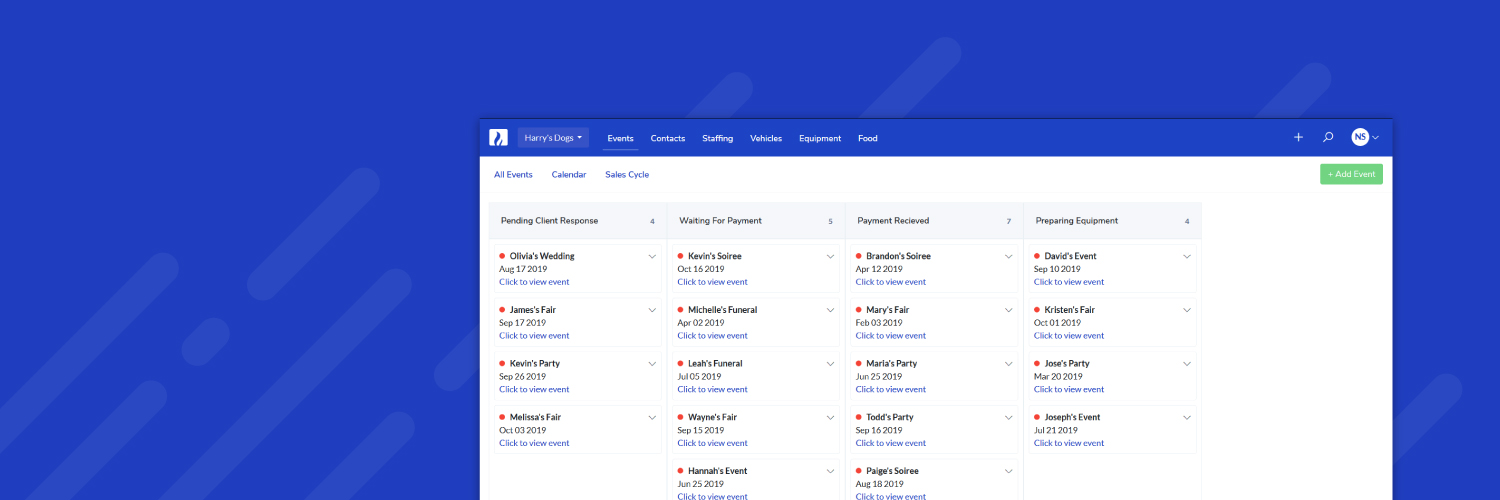Click view event link under Kevin's Soiree
1500x500 pixels.
[712, 282]
